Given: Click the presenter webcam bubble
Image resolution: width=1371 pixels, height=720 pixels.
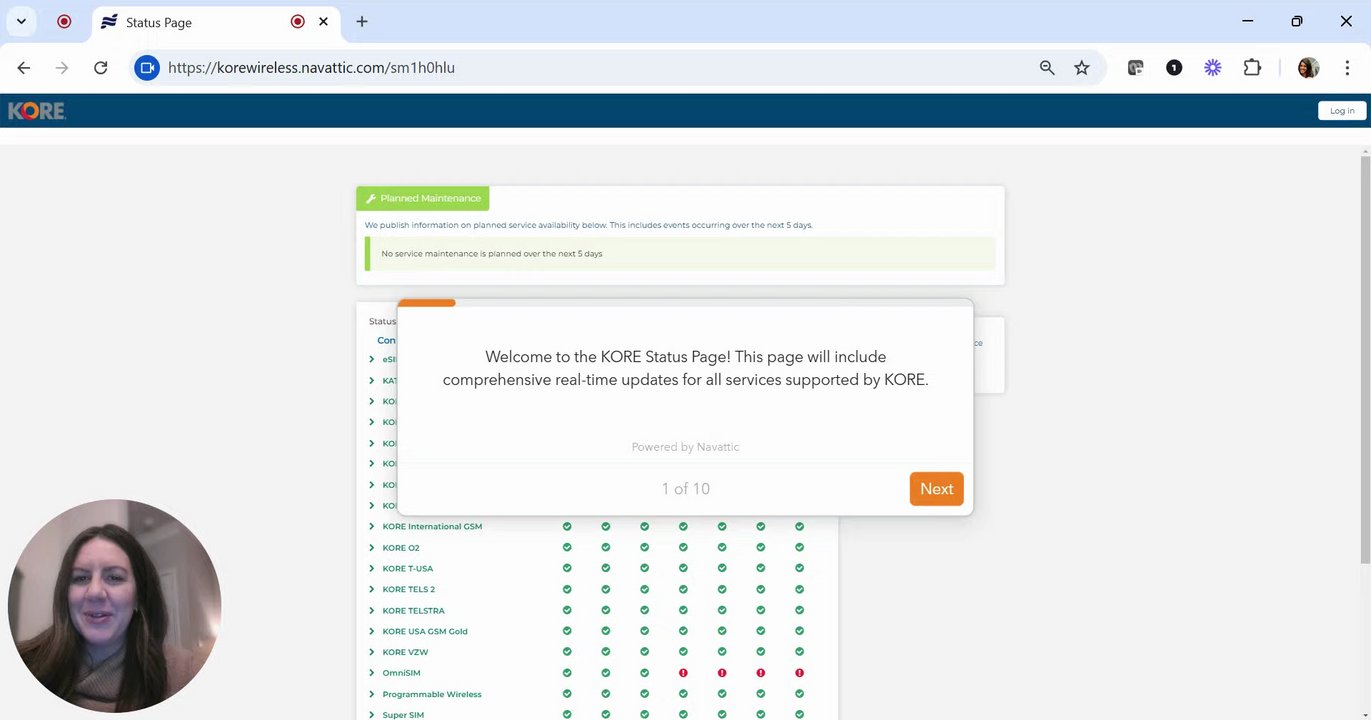Looking at the screenshot, I should 114,606.
